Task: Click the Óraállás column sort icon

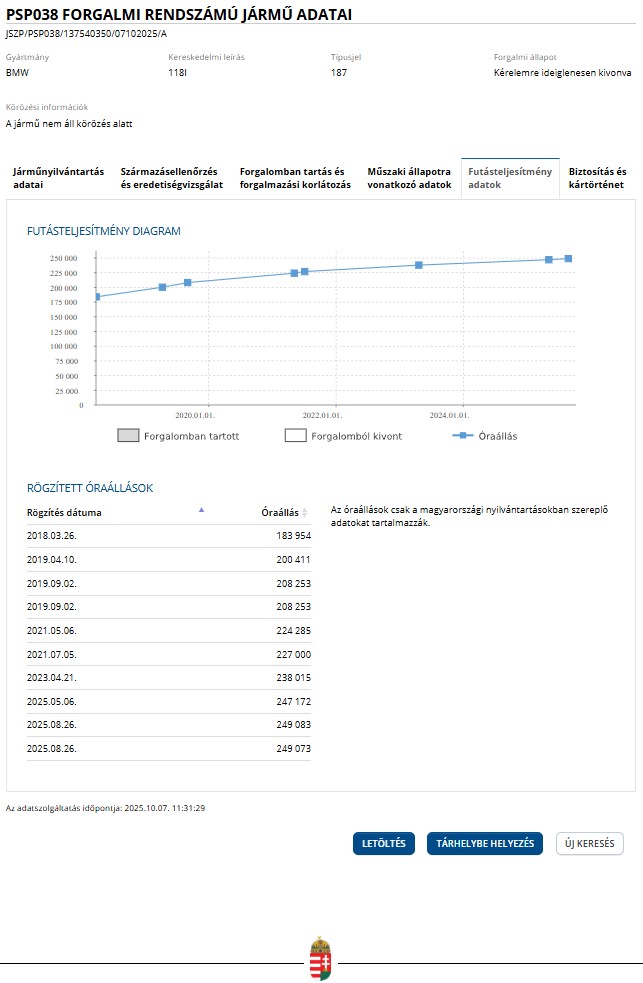Action: tap(305, 512)
